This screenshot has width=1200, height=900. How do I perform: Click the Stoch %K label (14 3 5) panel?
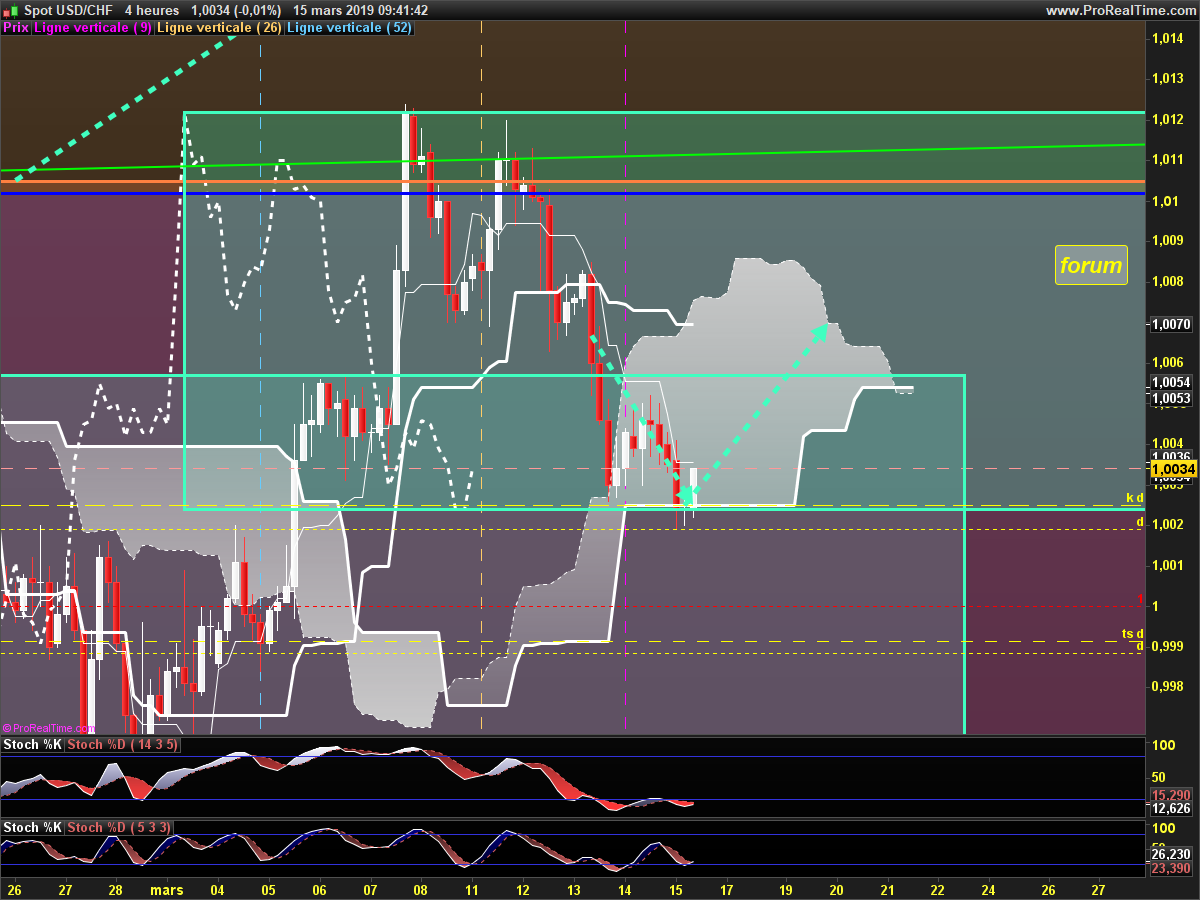click(33, 745)
